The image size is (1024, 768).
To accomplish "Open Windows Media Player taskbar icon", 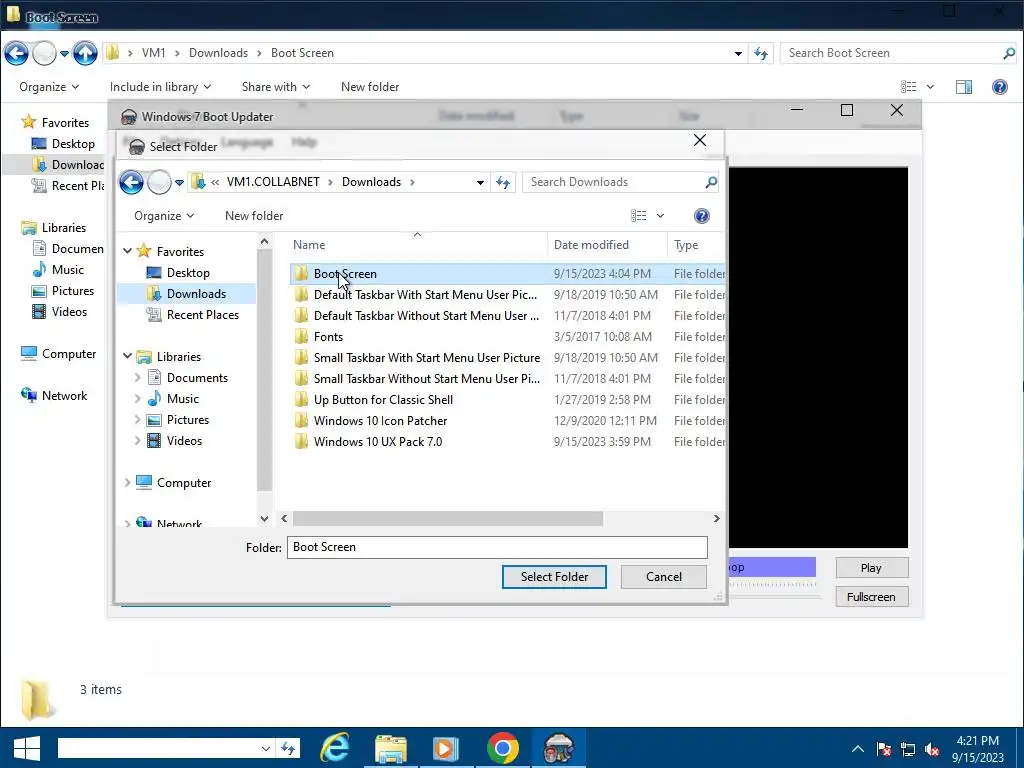I will pos(446,748).
